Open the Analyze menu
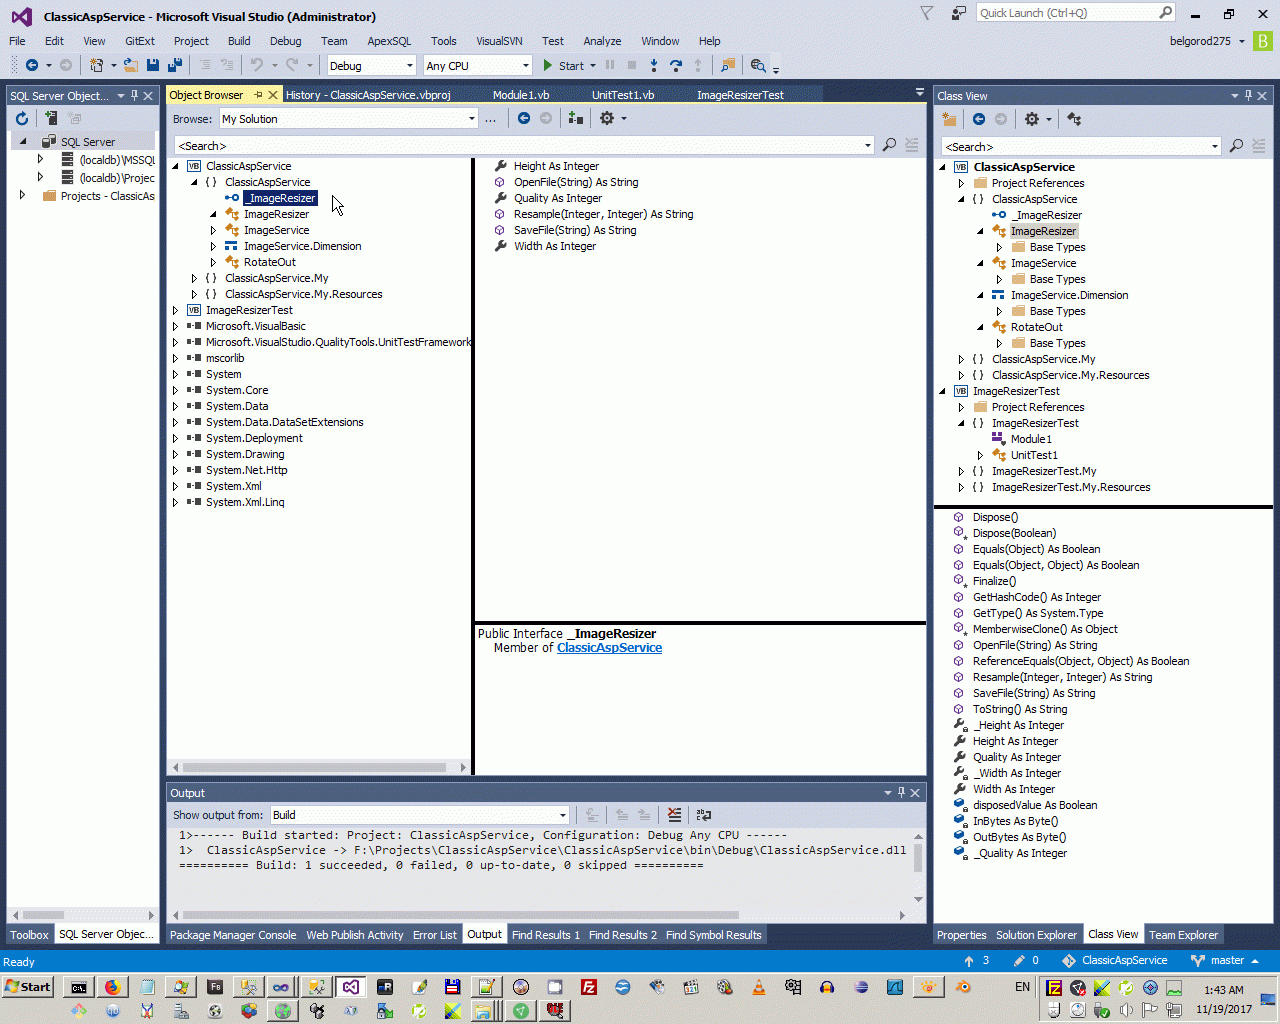Screen dimensions: 1280x1024 tap(602, 41)
